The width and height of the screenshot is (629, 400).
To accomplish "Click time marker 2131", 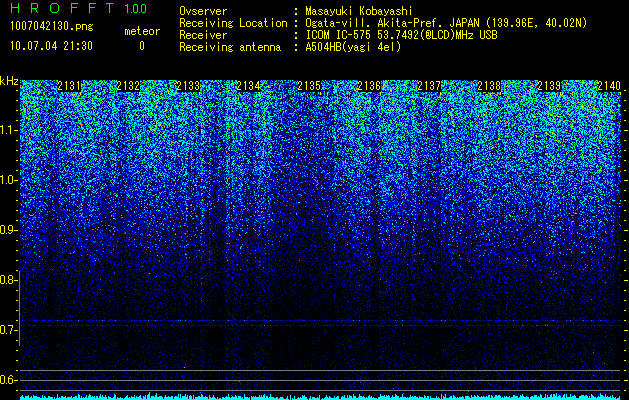I will 69,86.
